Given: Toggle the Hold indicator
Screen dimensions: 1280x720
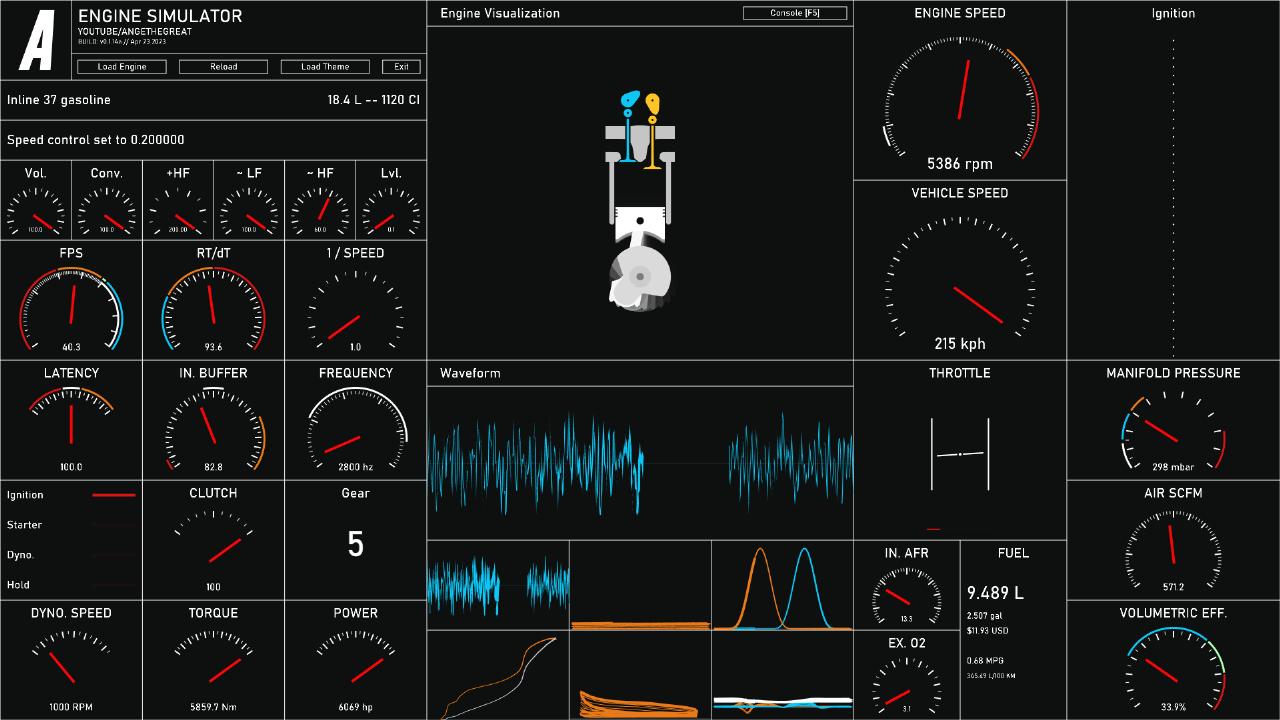Looking at the screenshot, I should (x=113, y=585).
